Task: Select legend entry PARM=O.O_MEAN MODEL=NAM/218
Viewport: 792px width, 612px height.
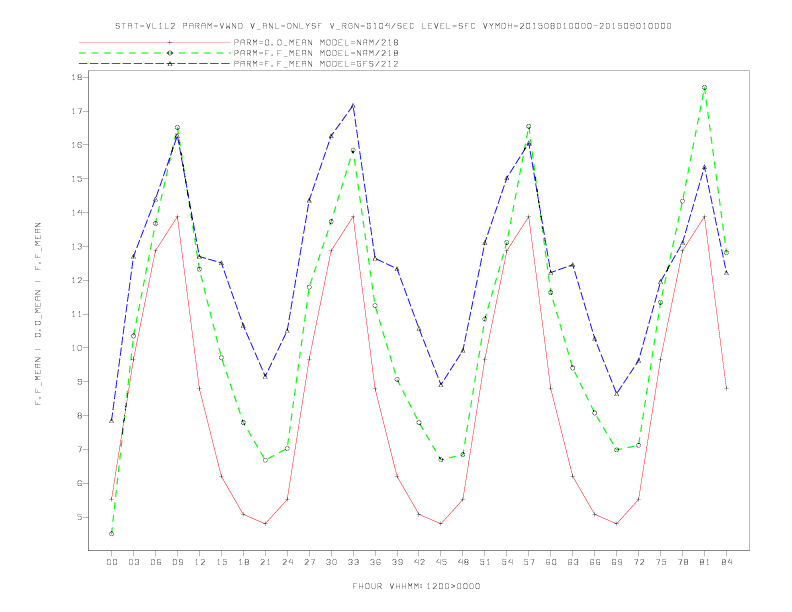Action: pyautogui.click(x=316, y=42)
